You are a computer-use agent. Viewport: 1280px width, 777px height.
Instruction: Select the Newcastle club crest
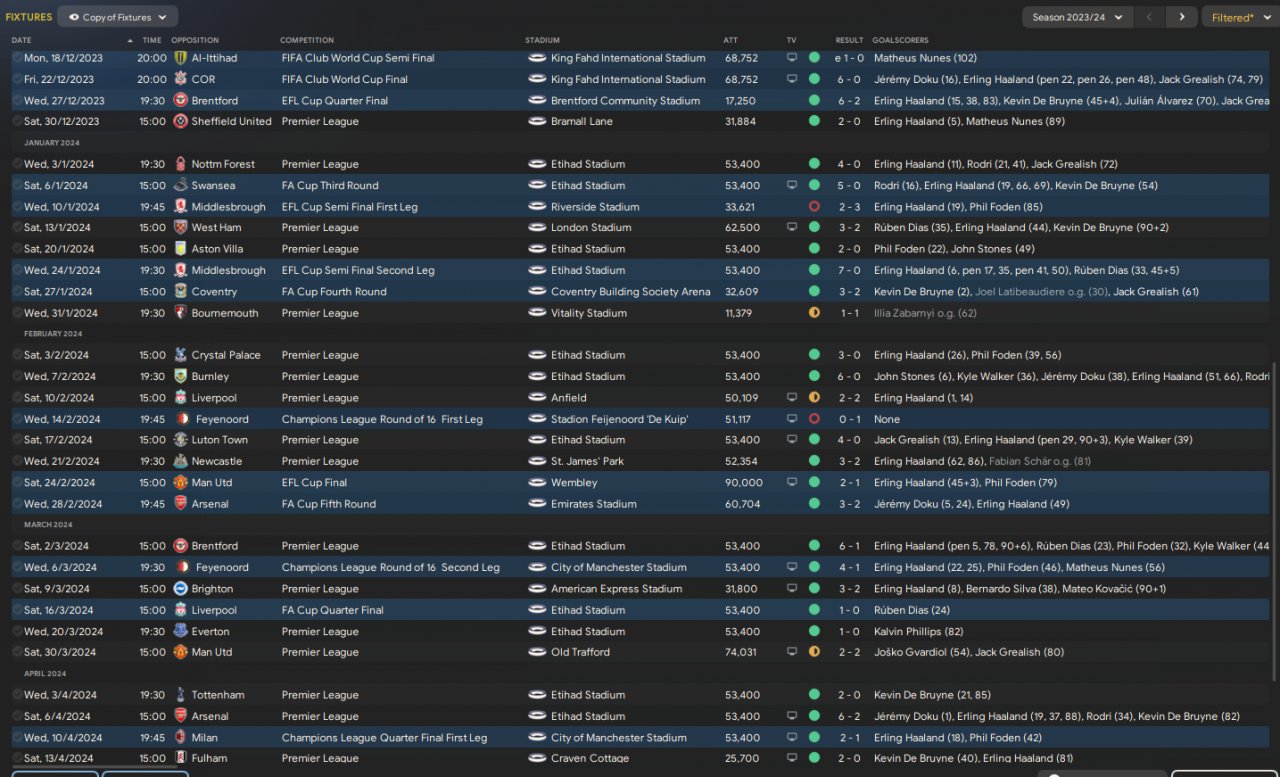(181, 462)
